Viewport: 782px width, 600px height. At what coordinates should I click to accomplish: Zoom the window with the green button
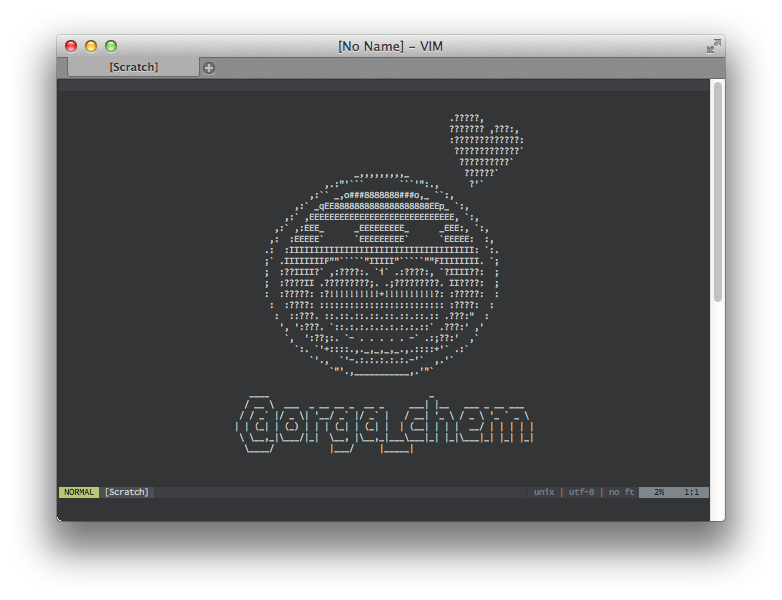tap(111, 46)
